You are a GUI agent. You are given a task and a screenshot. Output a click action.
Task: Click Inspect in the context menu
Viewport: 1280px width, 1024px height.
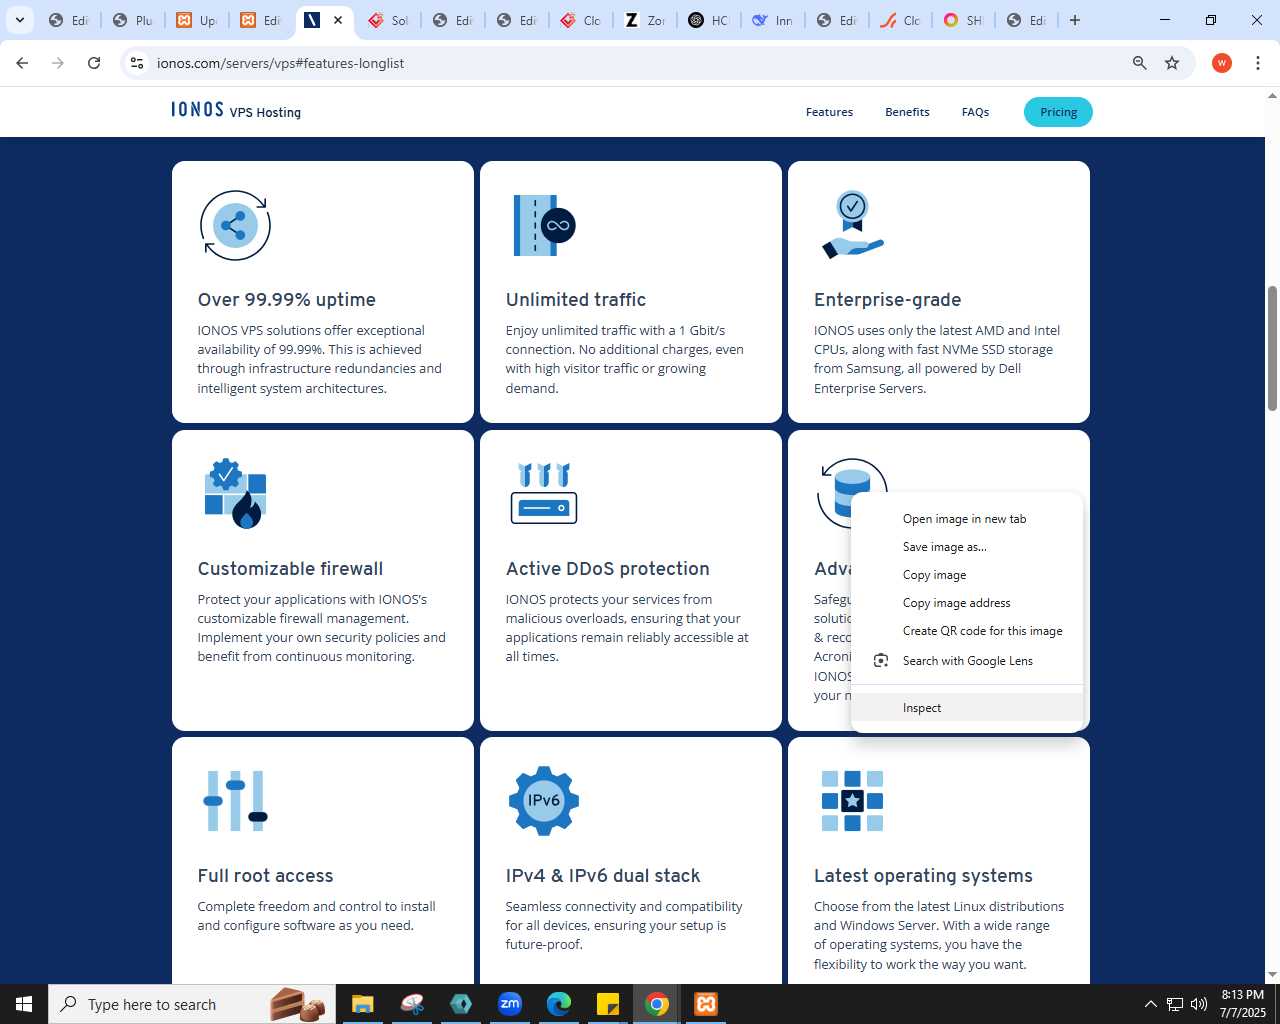click(x=967, y=708)
